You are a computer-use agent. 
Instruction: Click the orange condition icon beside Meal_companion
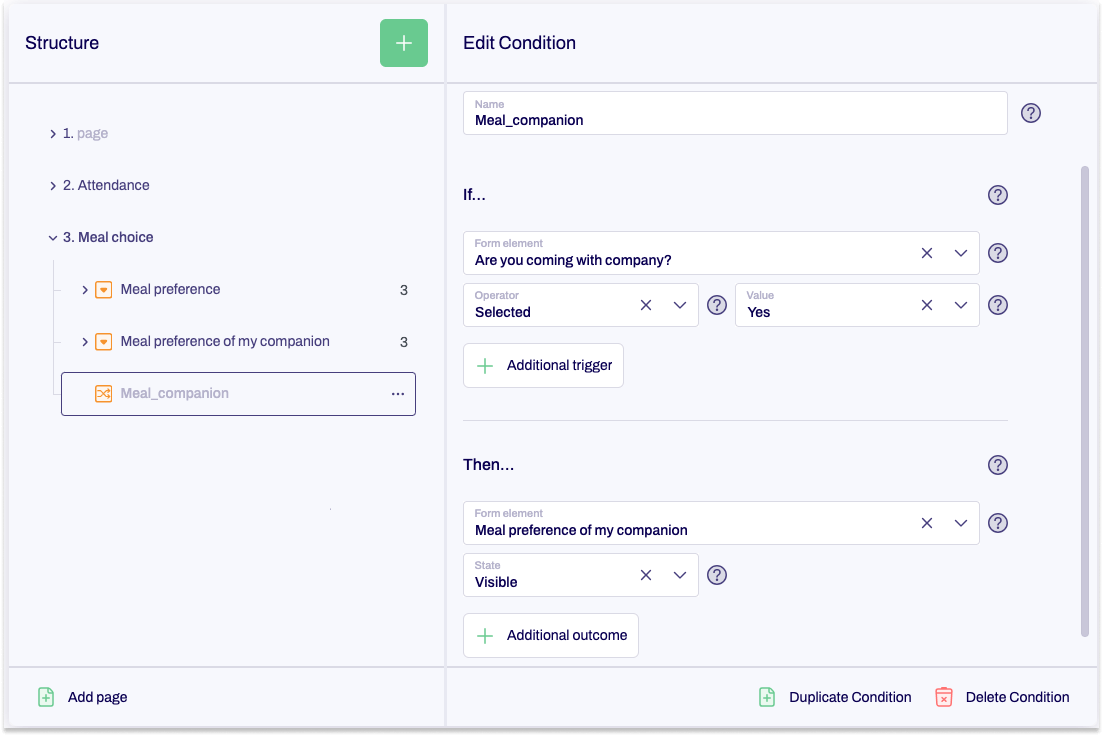pos(103,393)
